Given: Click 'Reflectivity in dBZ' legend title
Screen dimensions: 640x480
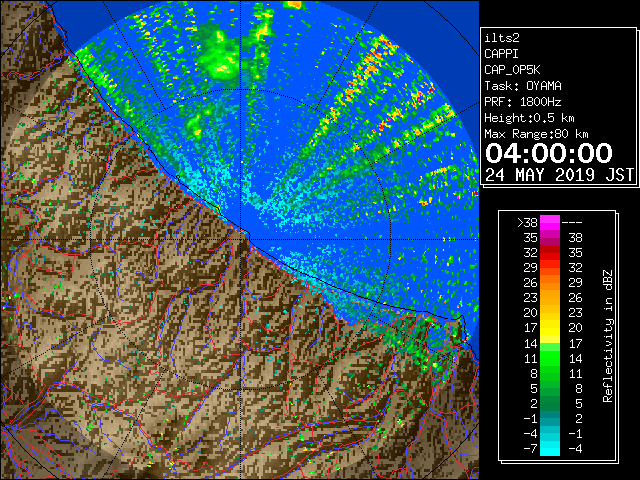Looking at the screenshot, I should click(x=608, y=336).
